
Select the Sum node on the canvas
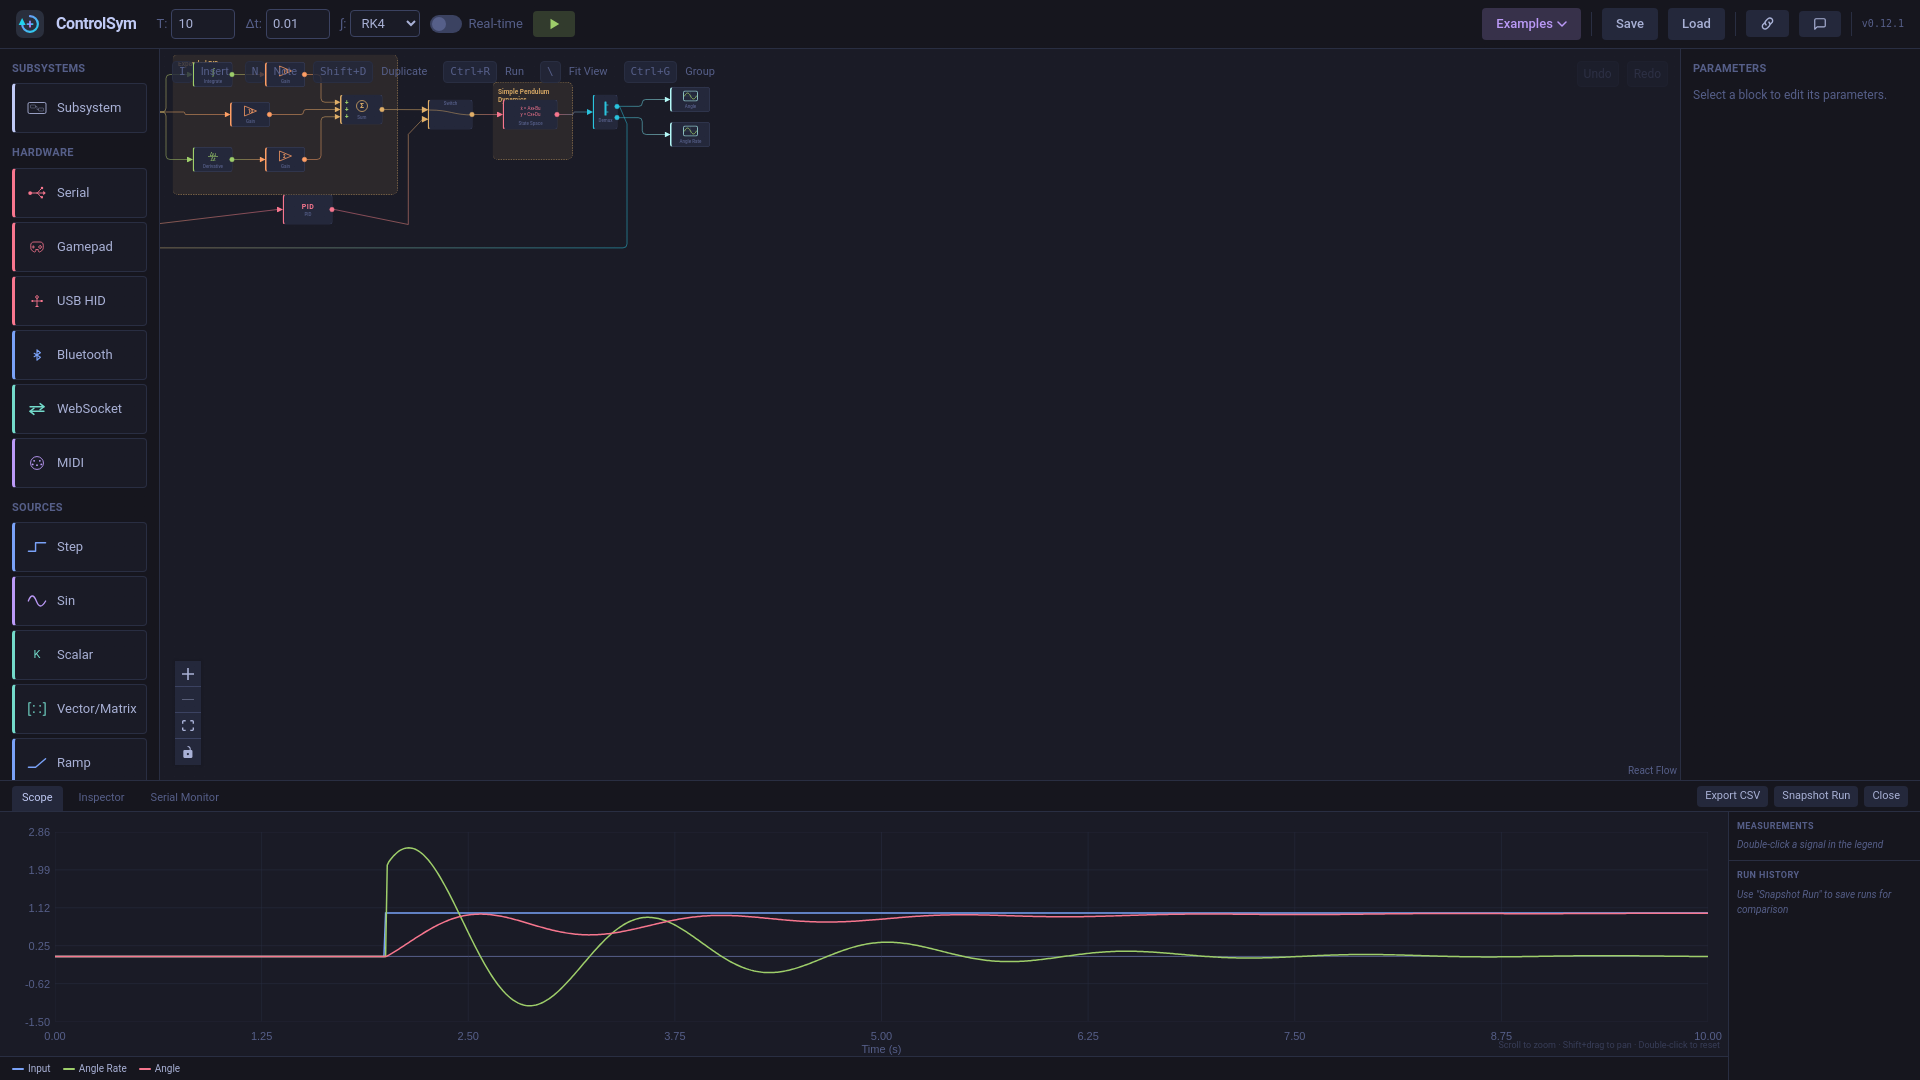click(361, 109)
